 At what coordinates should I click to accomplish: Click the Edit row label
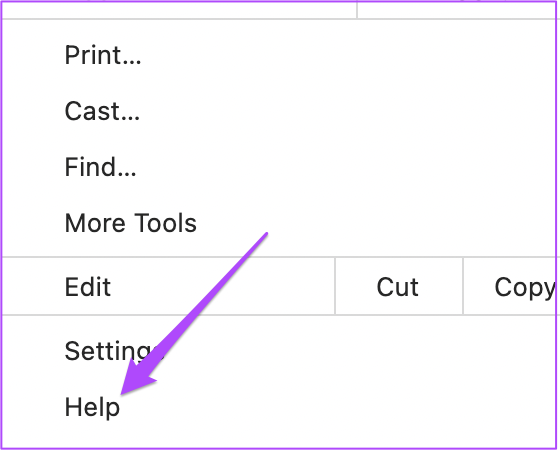[x=88, y=286]
